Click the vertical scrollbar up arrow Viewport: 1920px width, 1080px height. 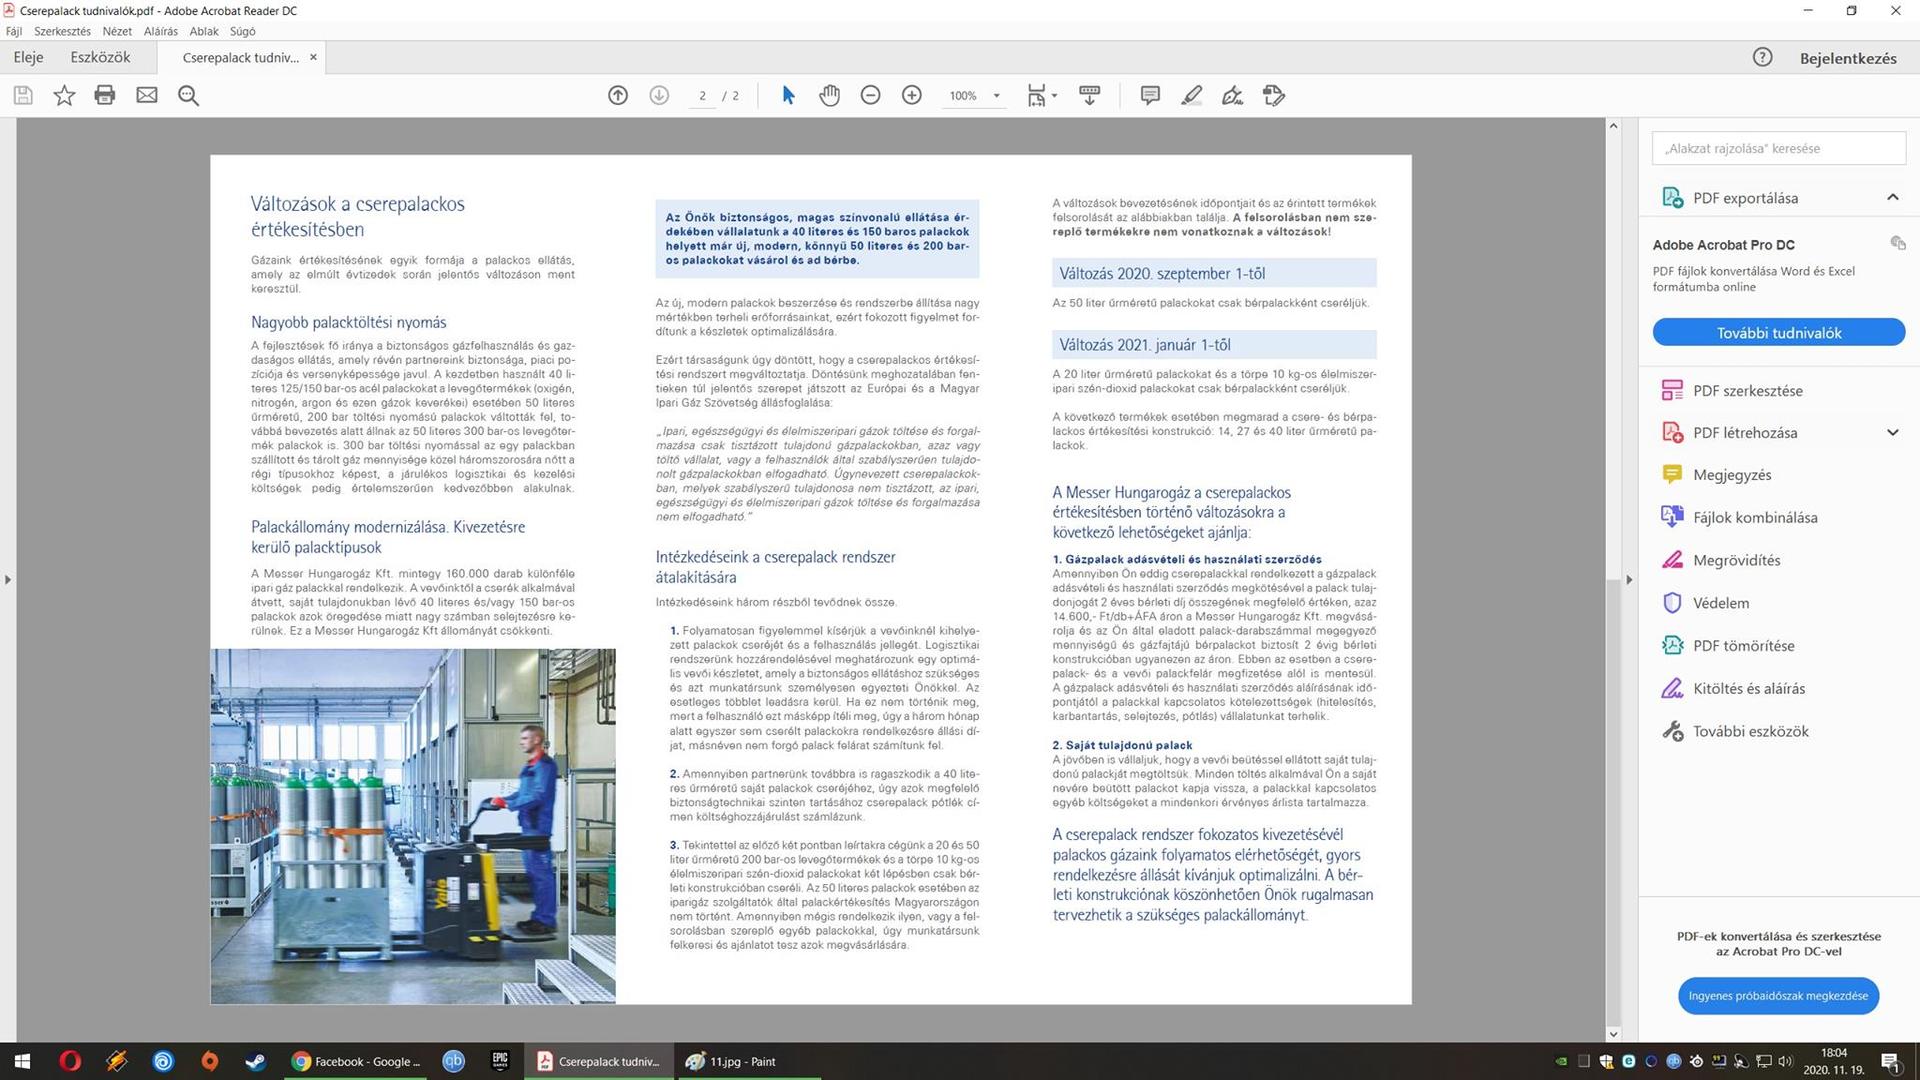pos(1613,126)
